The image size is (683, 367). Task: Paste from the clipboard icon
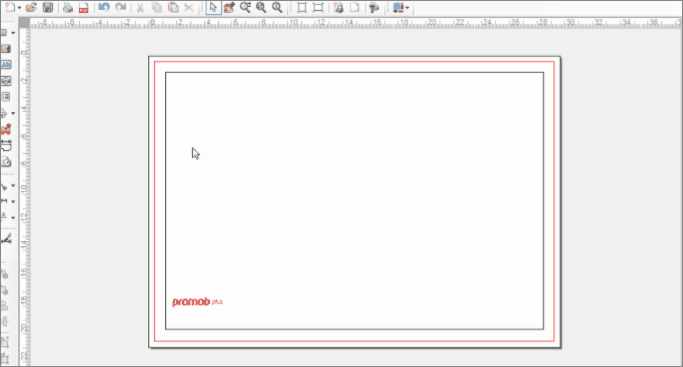(x=173, y=7)
